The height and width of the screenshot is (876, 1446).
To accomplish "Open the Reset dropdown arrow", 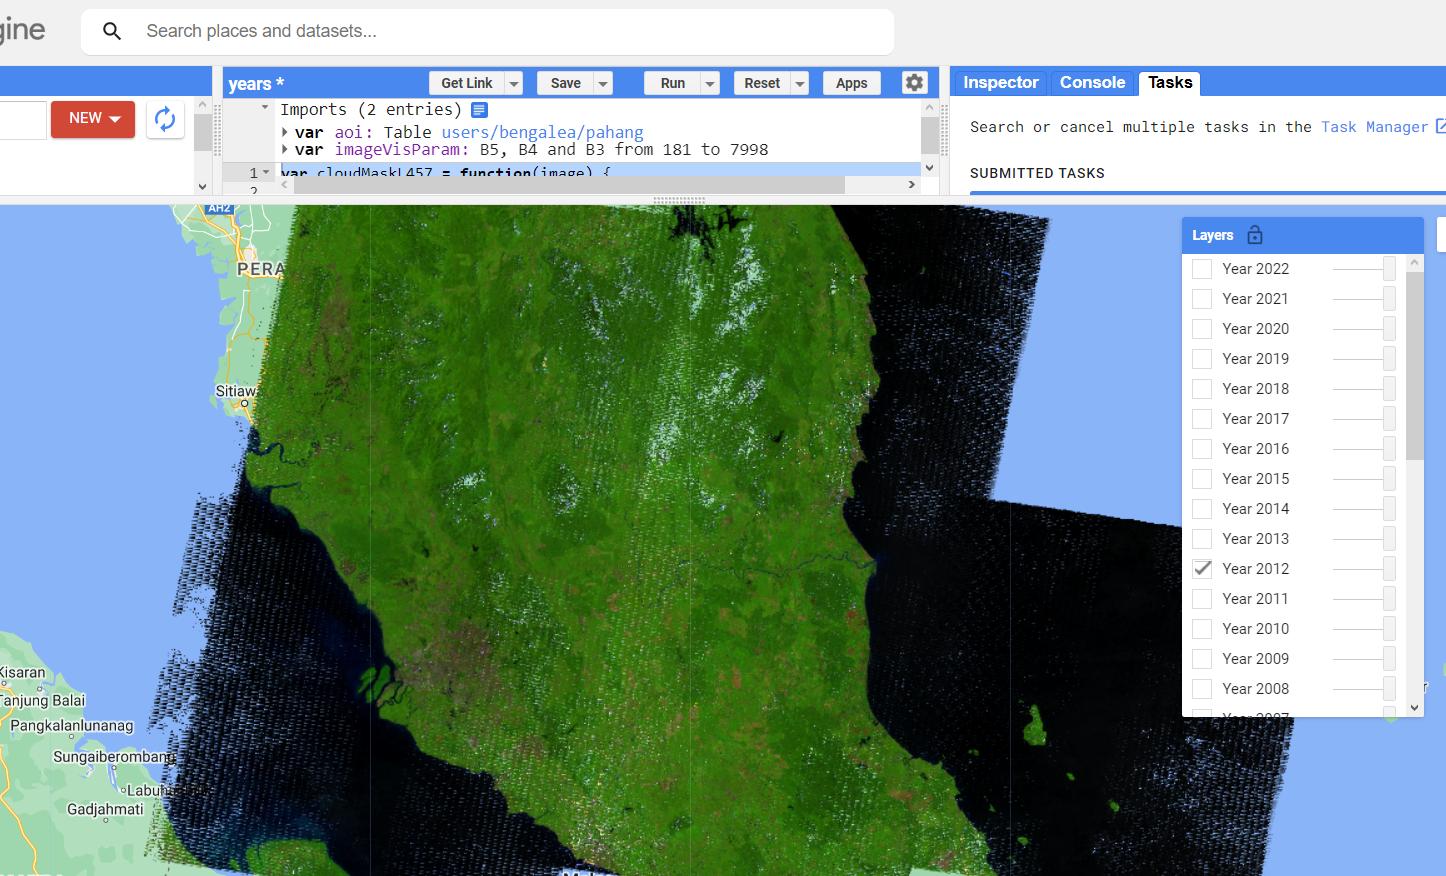I will point(800,83).
